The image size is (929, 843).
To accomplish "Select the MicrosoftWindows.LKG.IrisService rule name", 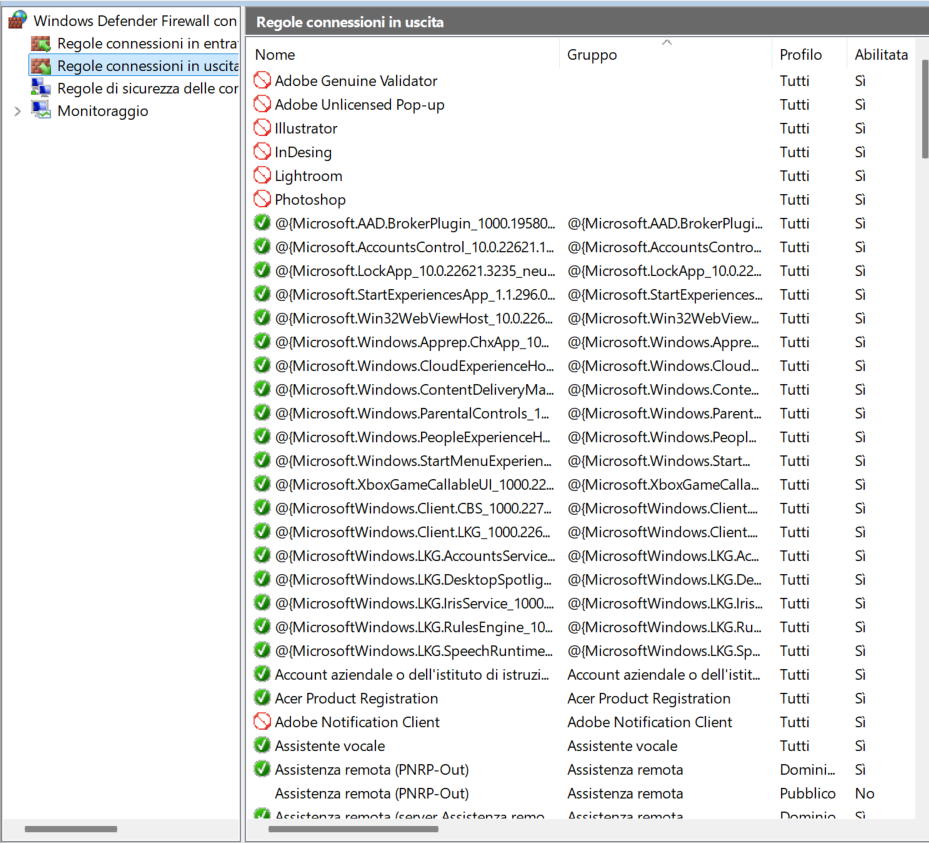I will pos(414,603).
